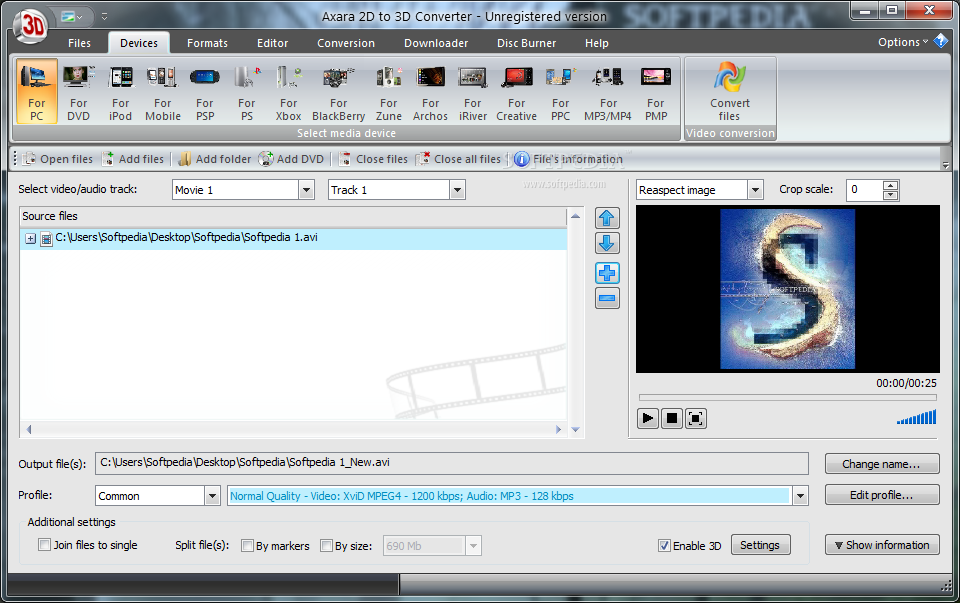960x603 pixels.
Task: Increase Crop scale with the up spinner arrow
Action: pyautogui.click(x=891, y=185)
